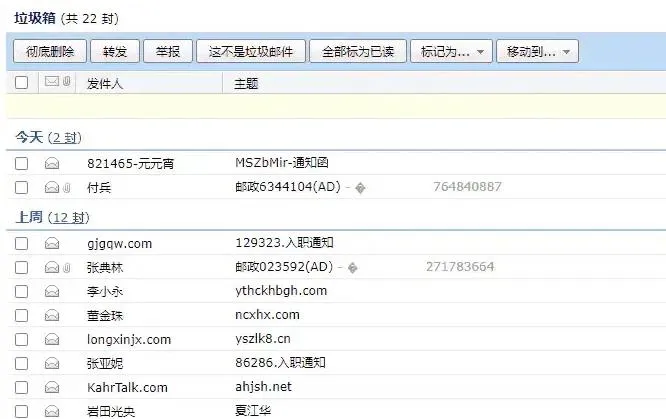Check the box for longxinjx.com email
Viewport: 666px width, 419px height.
tap(21, 339)
